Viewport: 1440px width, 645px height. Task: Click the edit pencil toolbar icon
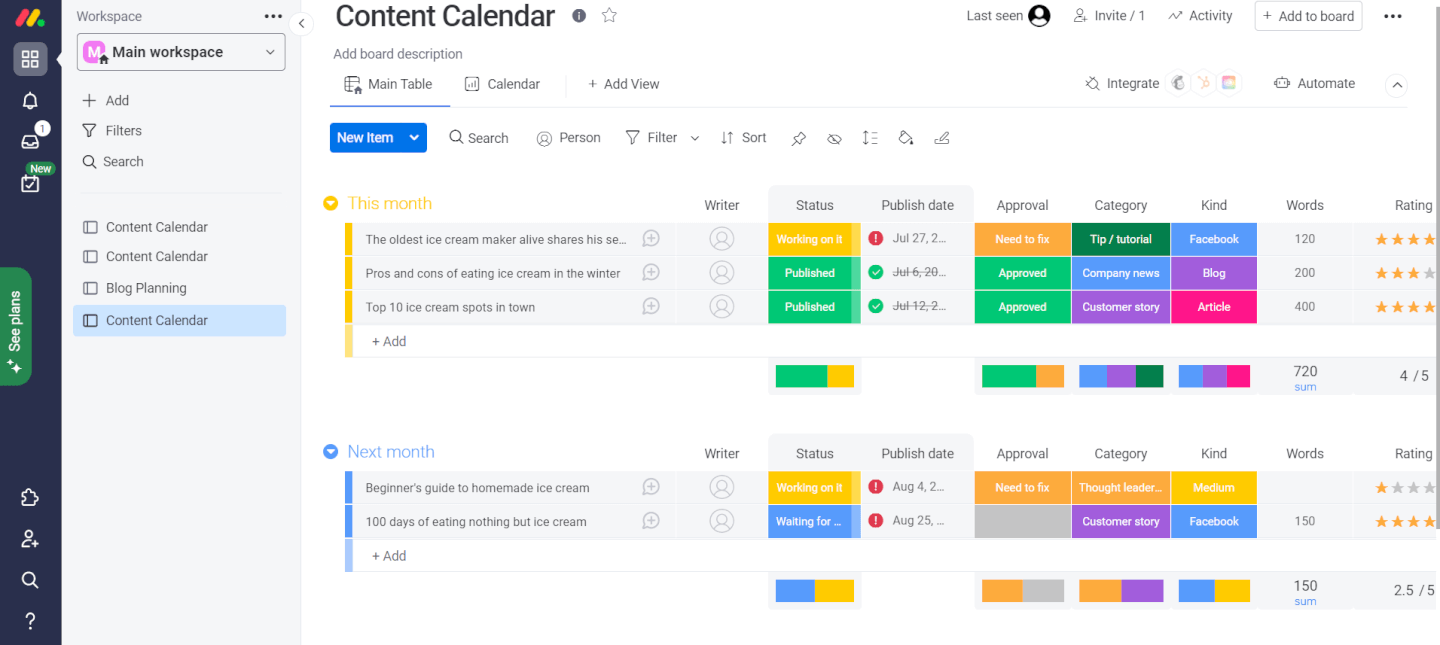tap(941, 138)
